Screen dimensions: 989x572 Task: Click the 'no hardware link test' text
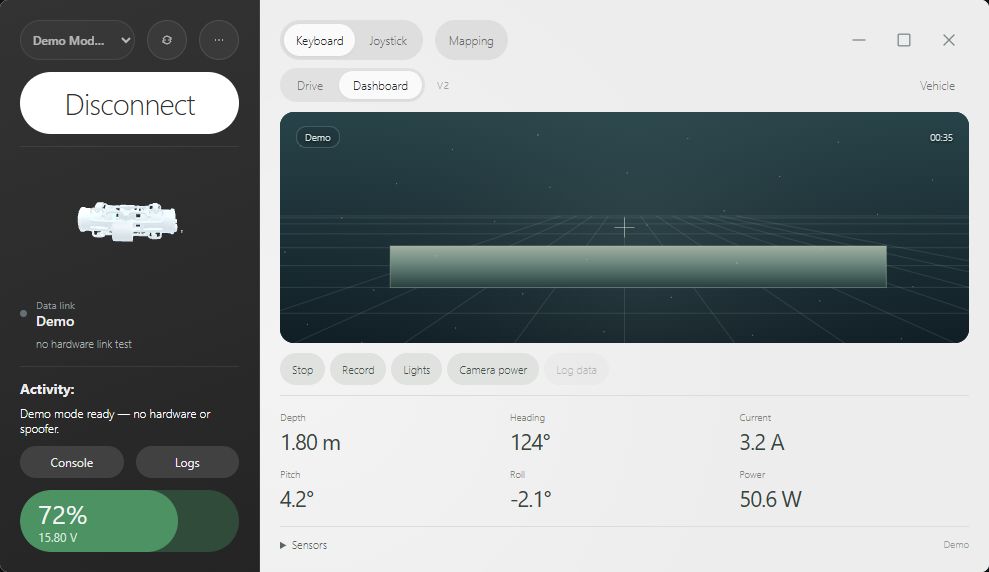coord(84,344)
